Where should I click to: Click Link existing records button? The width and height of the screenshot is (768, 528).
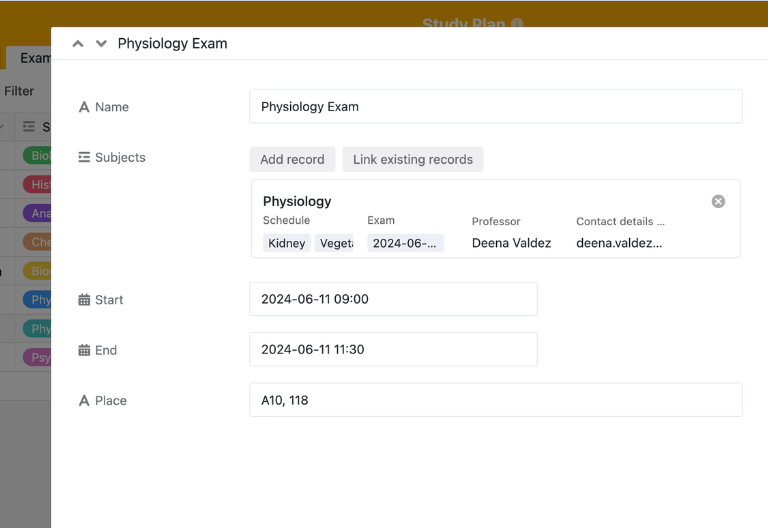click(413, 159)
